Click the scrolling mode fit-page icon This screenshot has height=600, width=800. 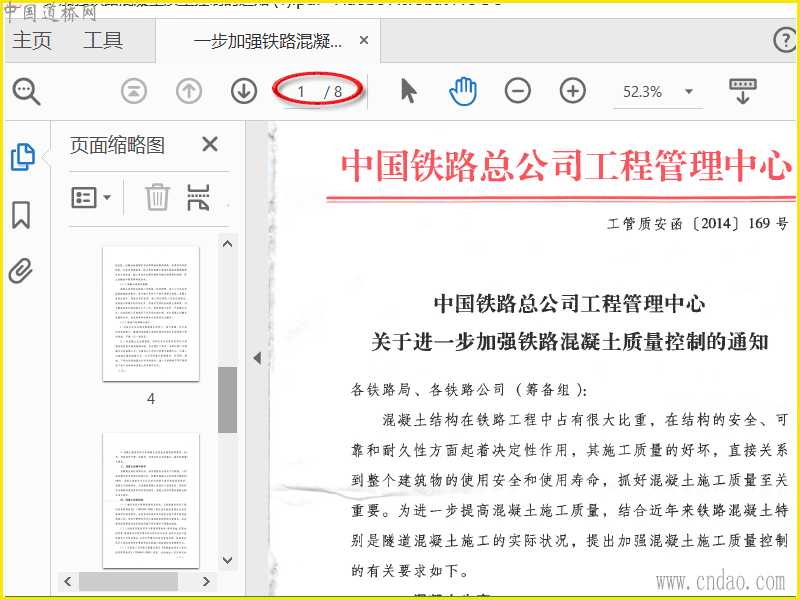click(x=742, y=91)
